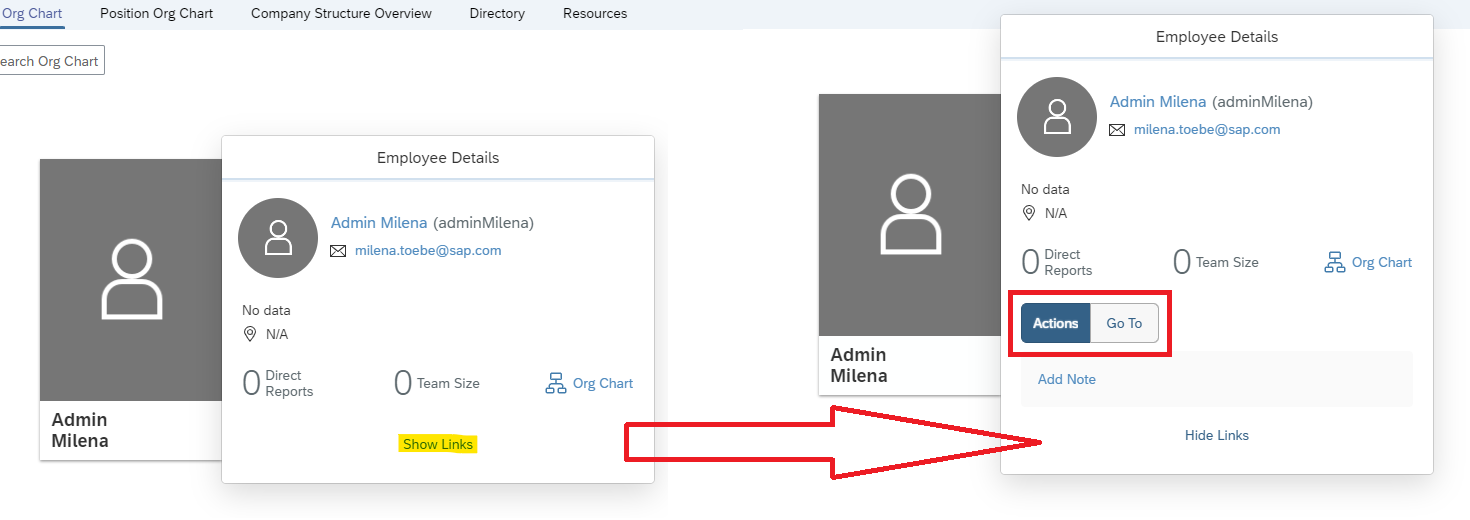Viewport: 1470px width, 520px height.
Task: Click the round avatar icon in left details card
Action: pos(278,238)
